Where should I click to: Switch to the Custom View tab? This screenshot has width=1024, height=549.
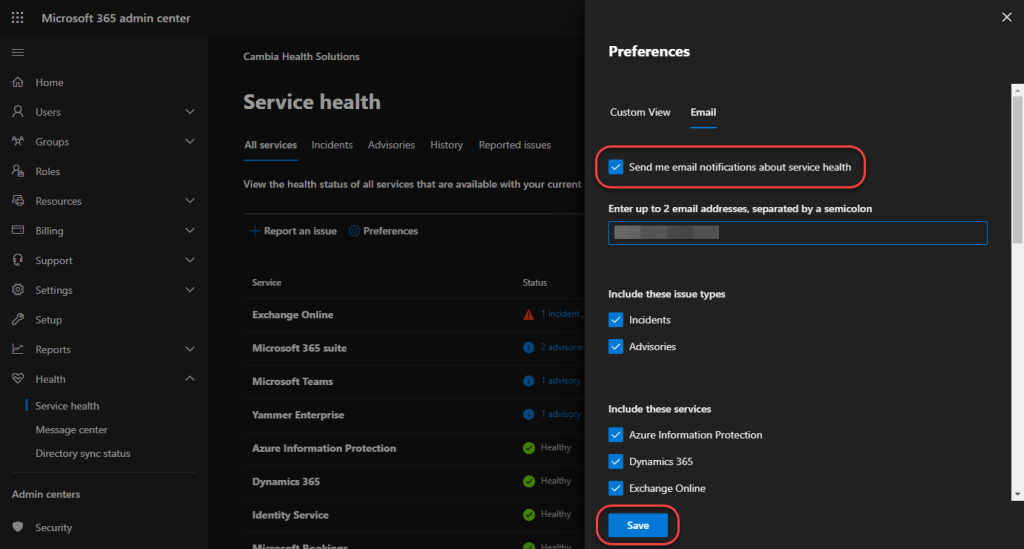[x=640, y=112]
